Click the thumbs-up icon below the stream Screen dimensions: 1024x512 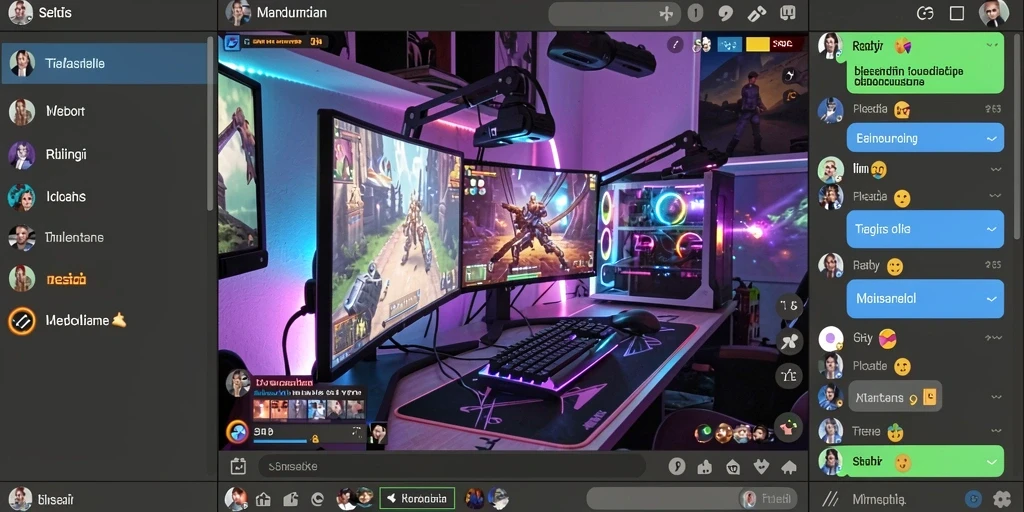tap(705, 466)
